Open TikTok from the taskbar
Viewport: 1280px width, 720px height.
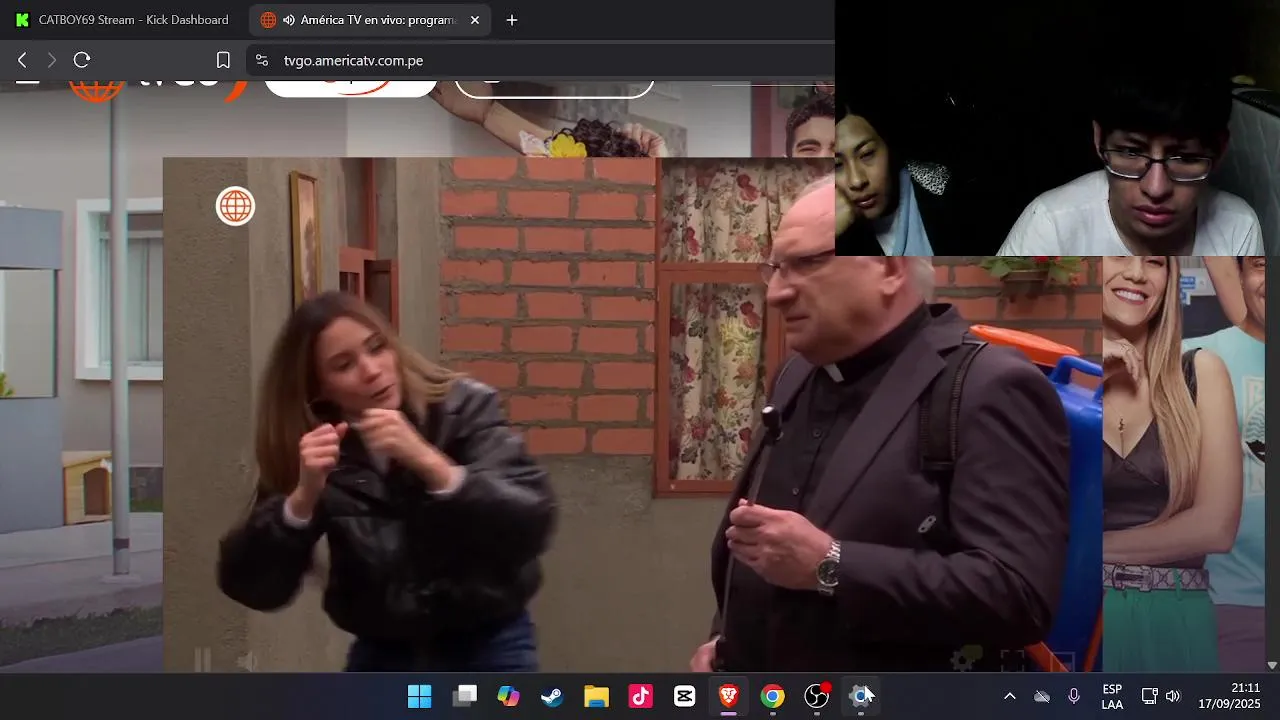(641, 696)
